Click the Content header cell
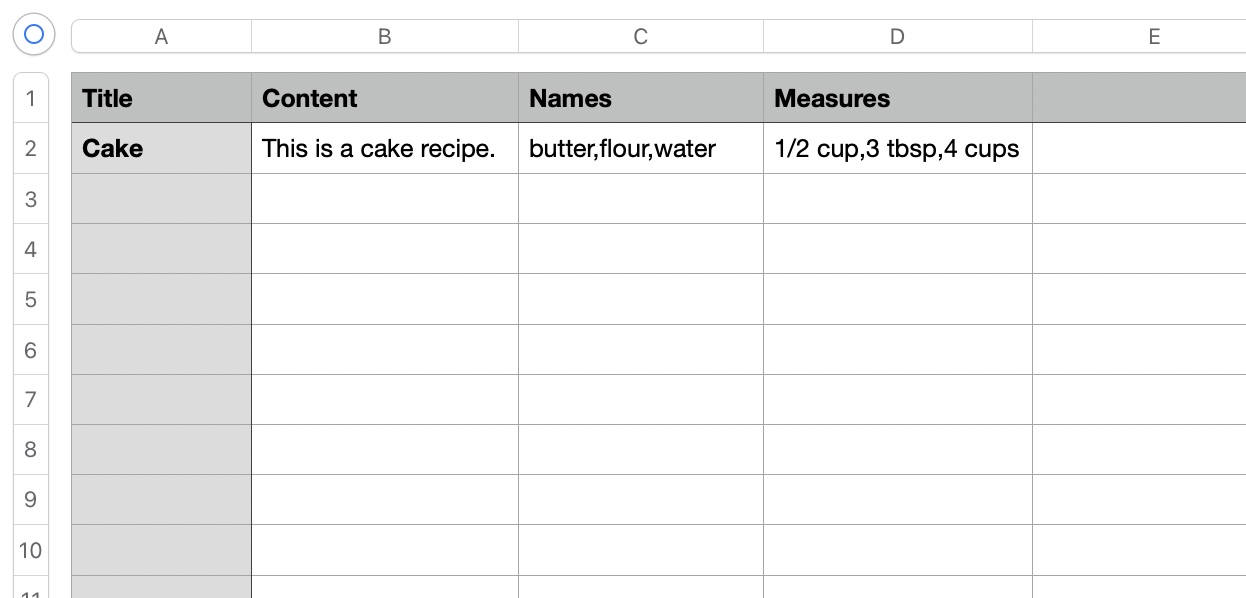The image size is (1246, 598). pyautogui.click(x=384, y=98)
